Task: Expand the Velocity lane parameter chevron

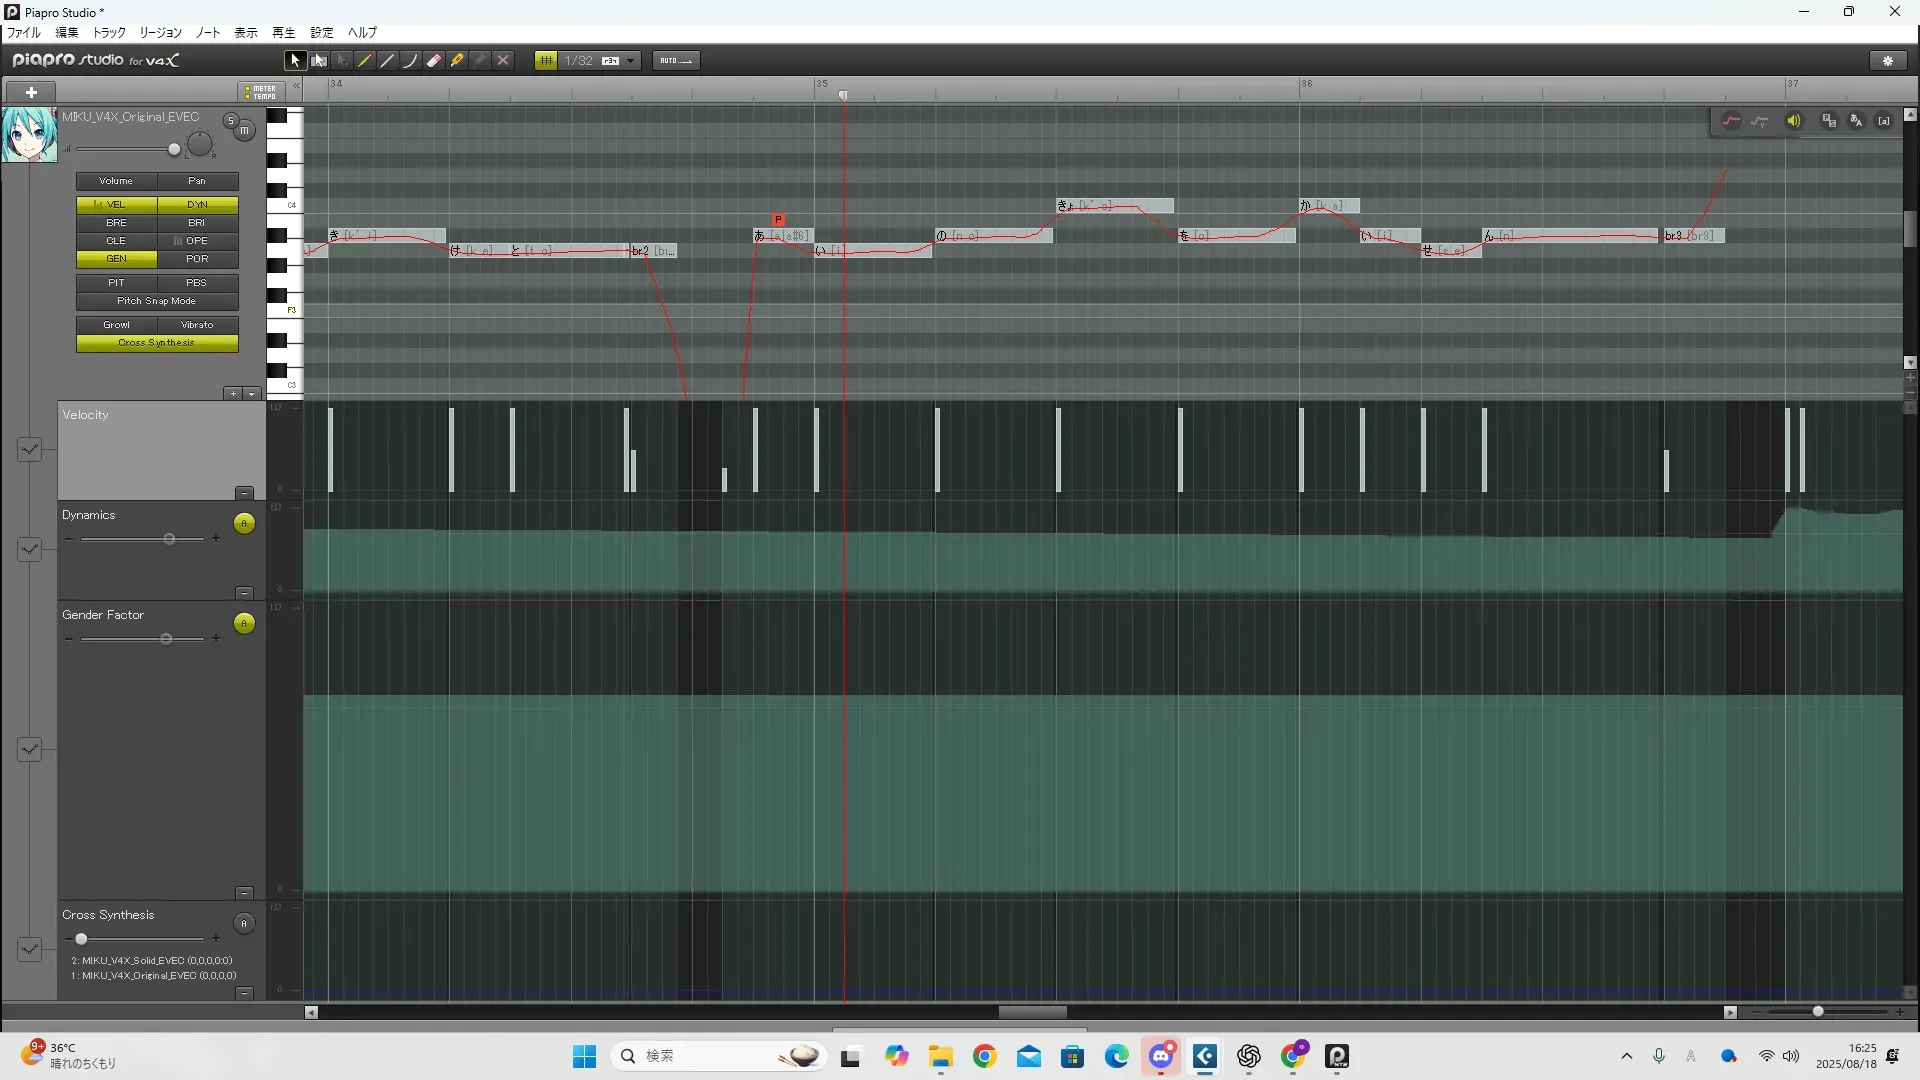Action: 29,449
